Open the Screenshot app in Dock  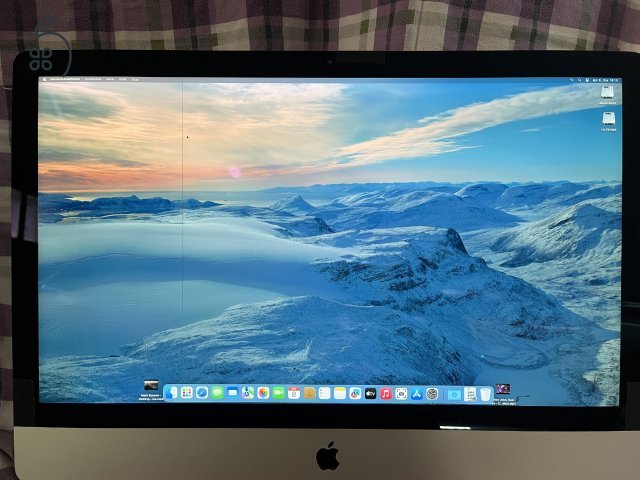tap(401, 394)
